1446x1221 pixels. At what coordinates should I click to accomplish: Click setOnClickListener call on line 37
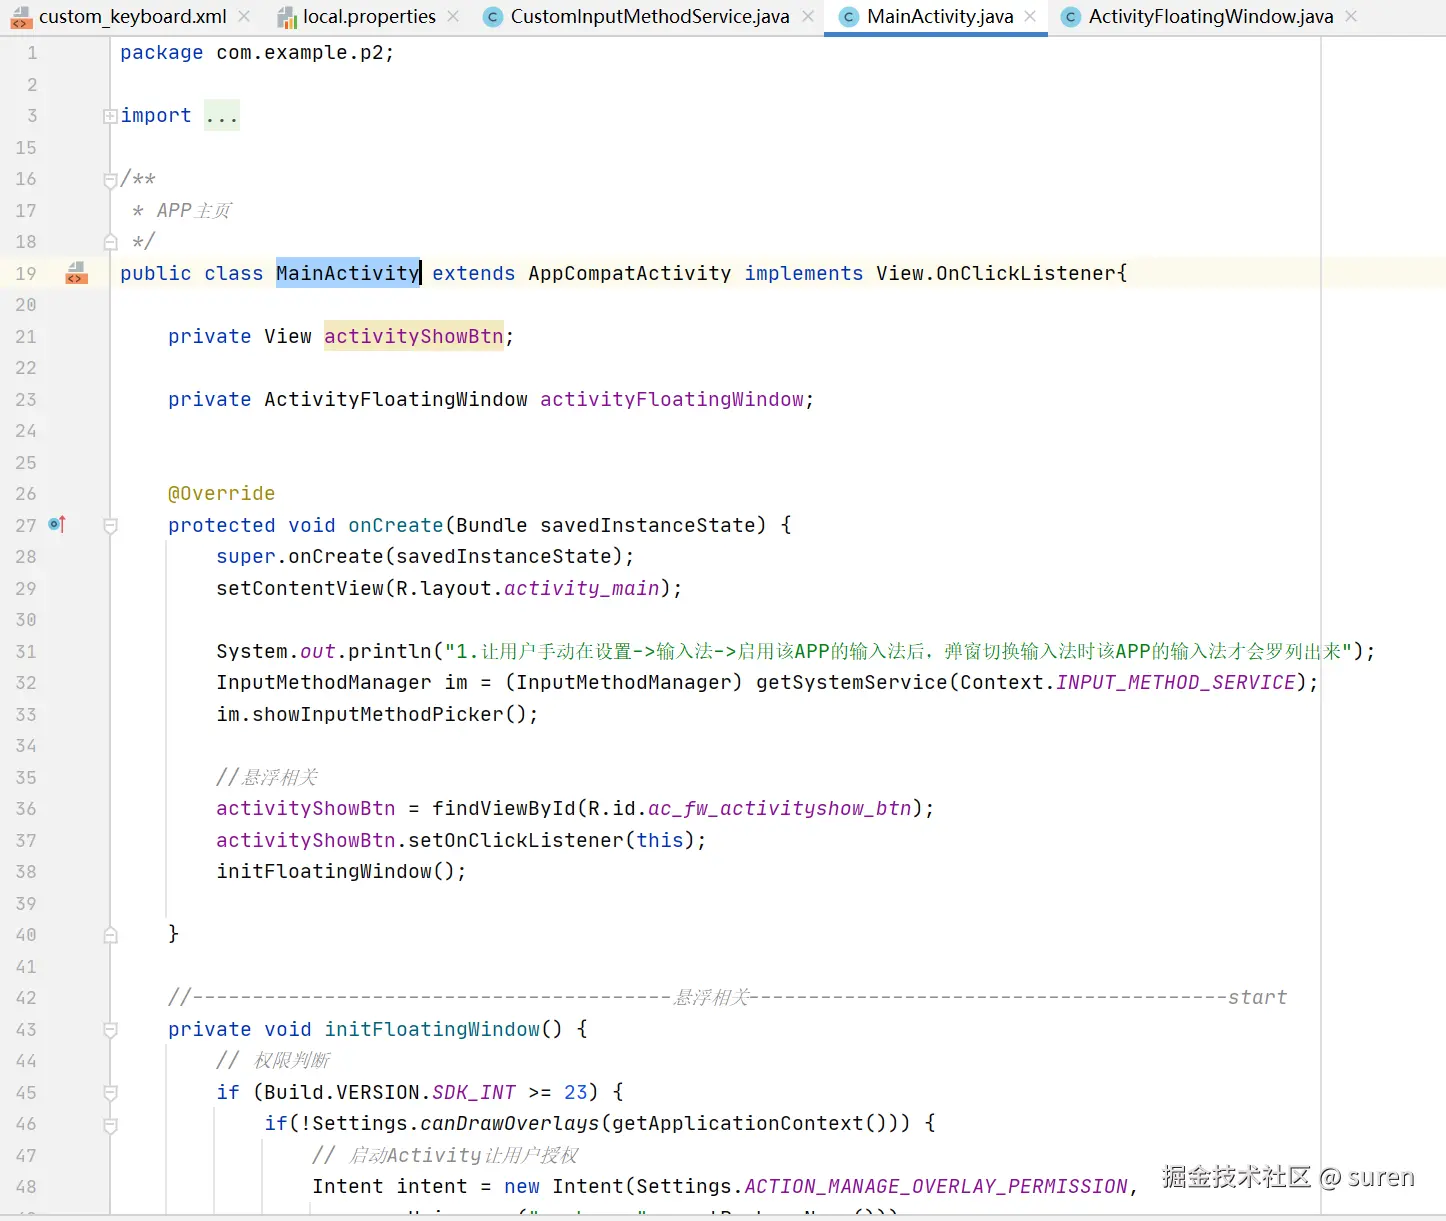[x=516, y=840]
